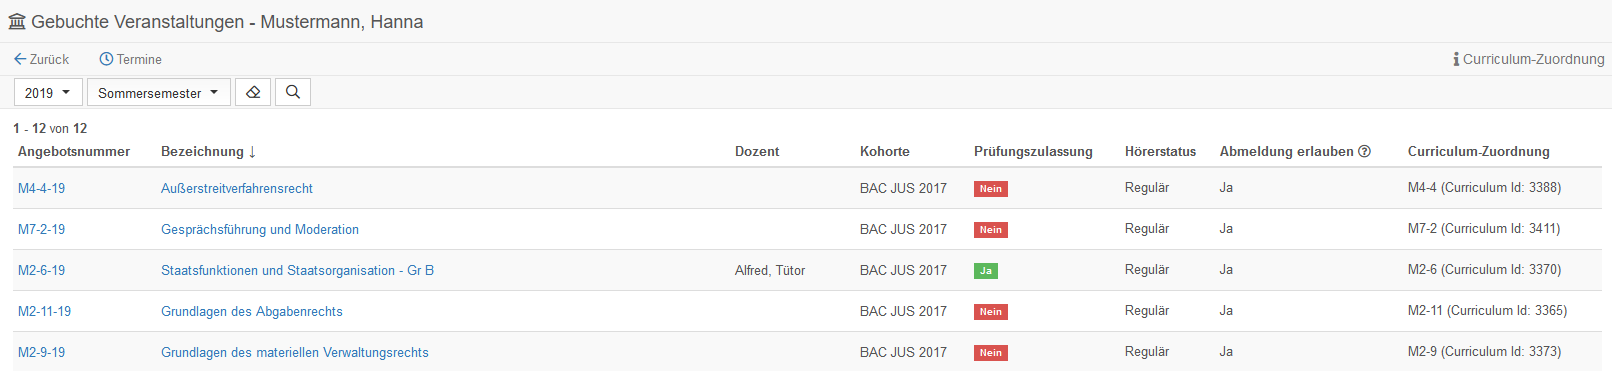Open Gesprächsführung und Moderation link
Image resolution: width=1612 pixels, height=371 pixels.
(x=260, y=229)
